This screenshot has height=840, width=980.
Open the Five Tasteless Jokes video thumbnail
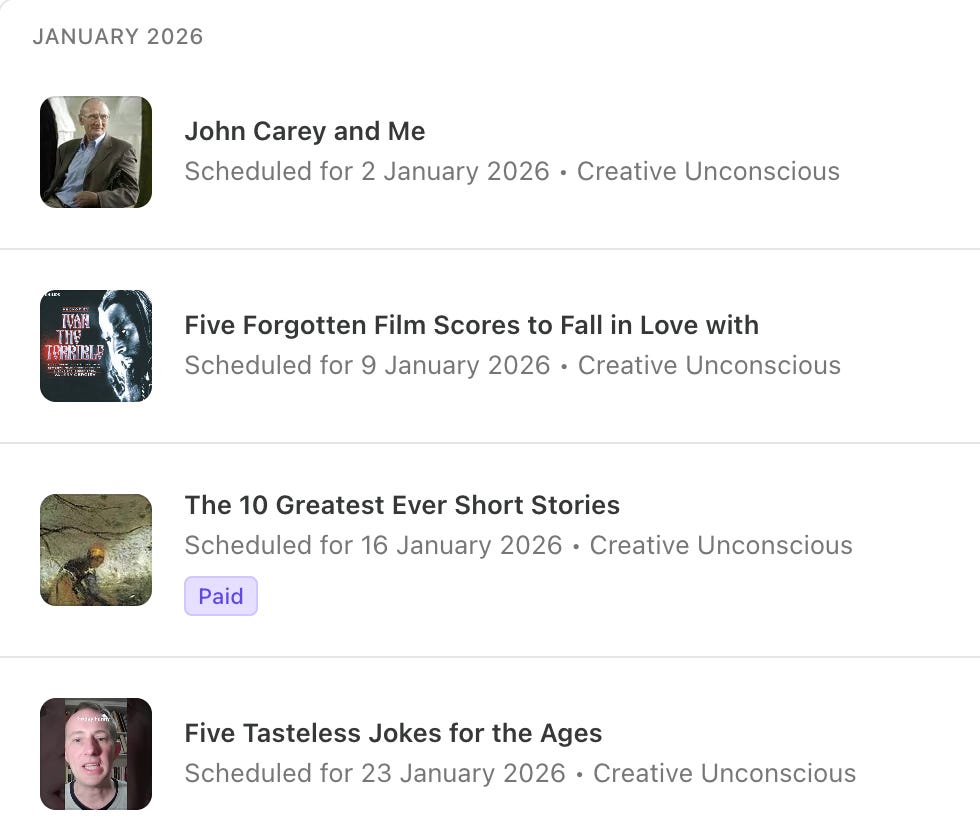tap(95, 754)
